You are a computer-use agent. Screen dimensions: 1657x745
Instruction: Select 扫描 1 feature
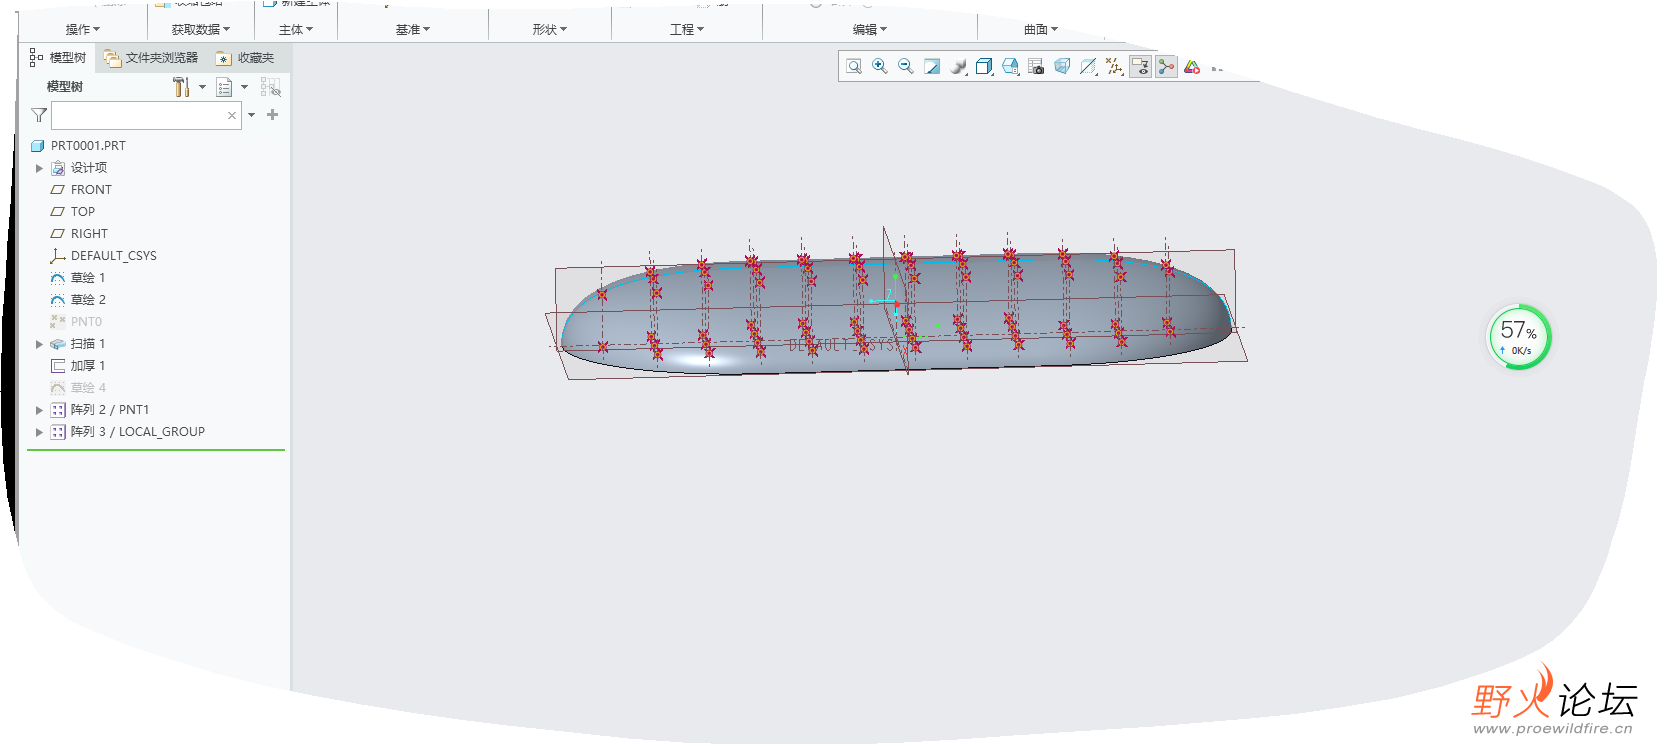tap(78, 344)
